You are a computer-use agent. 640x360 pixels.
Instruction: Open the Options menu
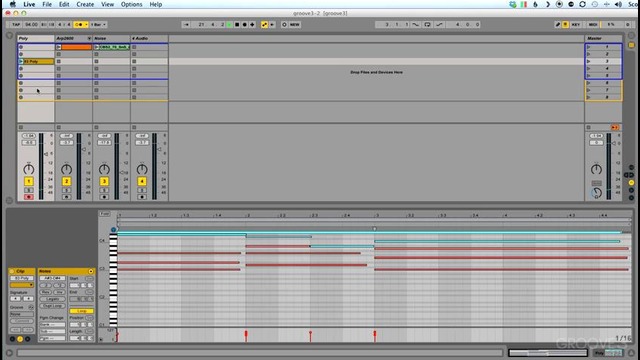click(x=131, y=4)
